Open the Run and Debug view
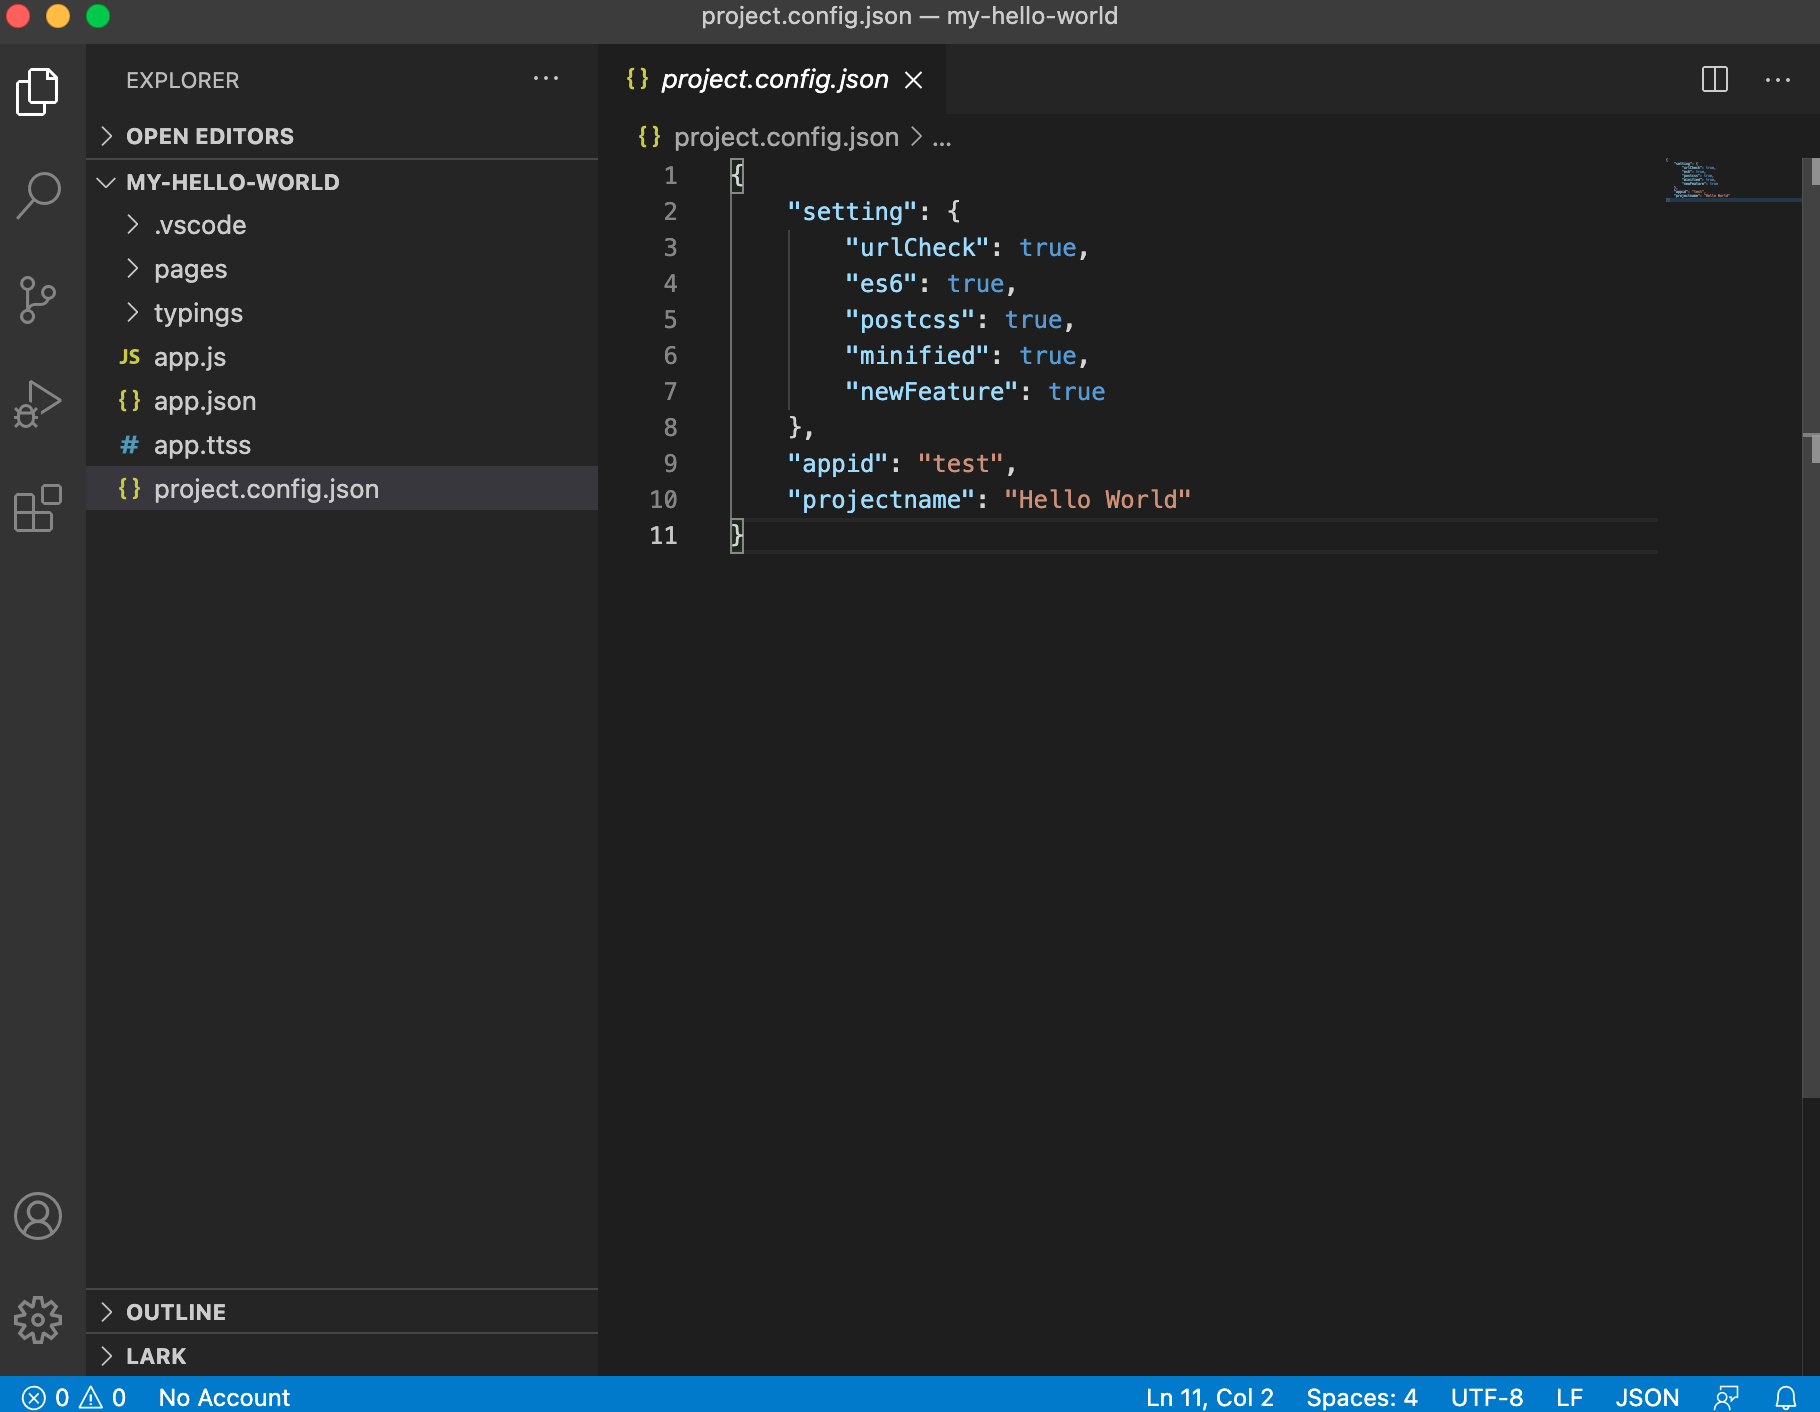The height and width of the screenshot is (1412, 1820). click(38, 404)
